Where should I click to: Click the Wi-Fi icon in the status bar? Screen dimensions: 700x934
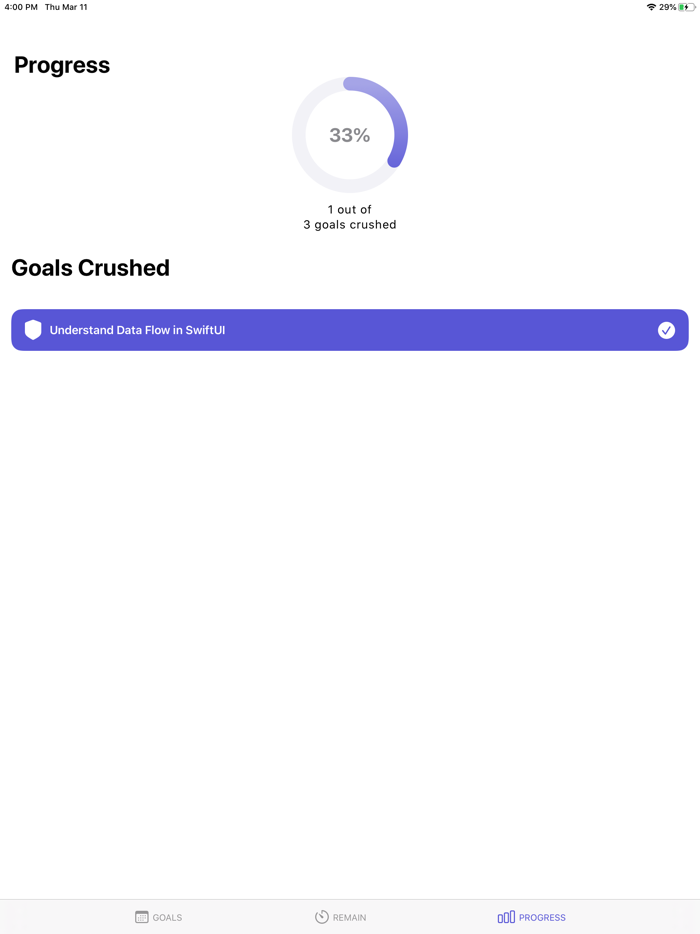[x=652, y=7]
